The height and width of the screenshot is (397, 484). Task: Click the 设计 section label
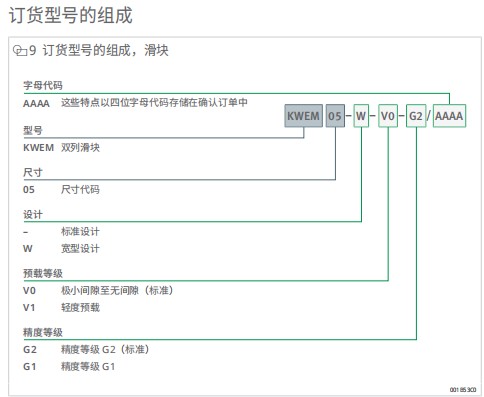[x=33, y=214]
